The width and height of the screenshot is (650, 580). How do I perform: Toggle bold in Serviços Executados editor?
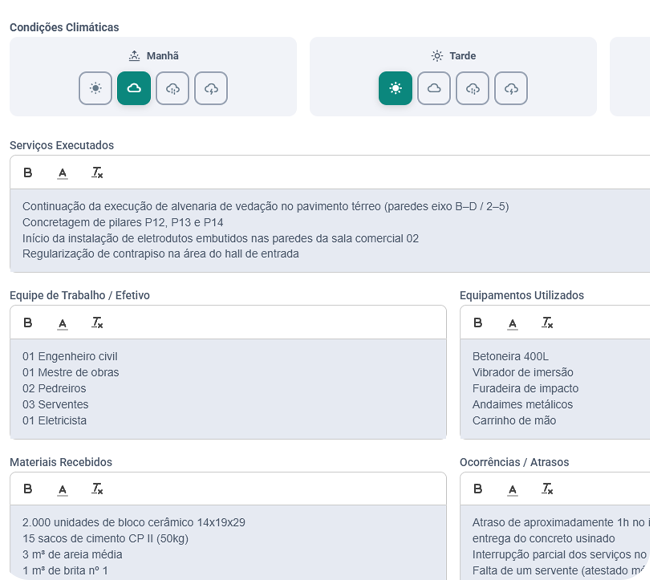pos(28,172)
